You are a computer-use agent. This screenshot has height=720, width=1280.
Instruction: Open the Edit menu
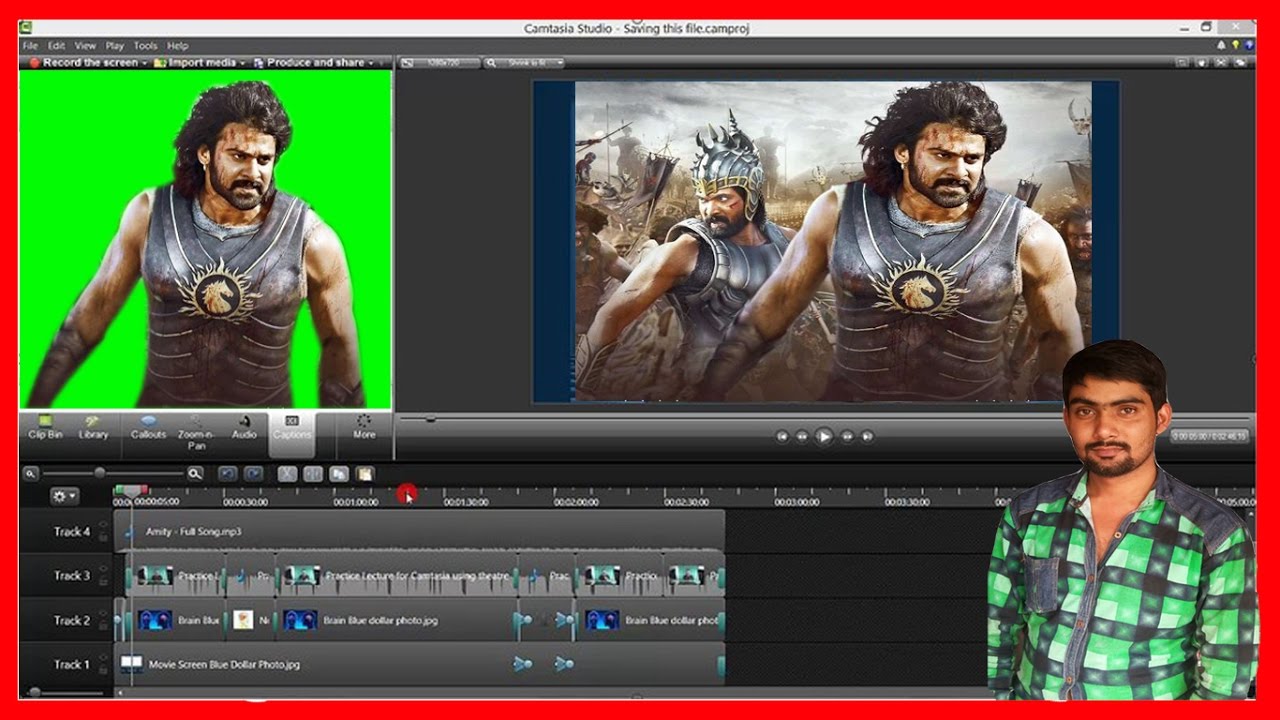(x=57, y=46)
